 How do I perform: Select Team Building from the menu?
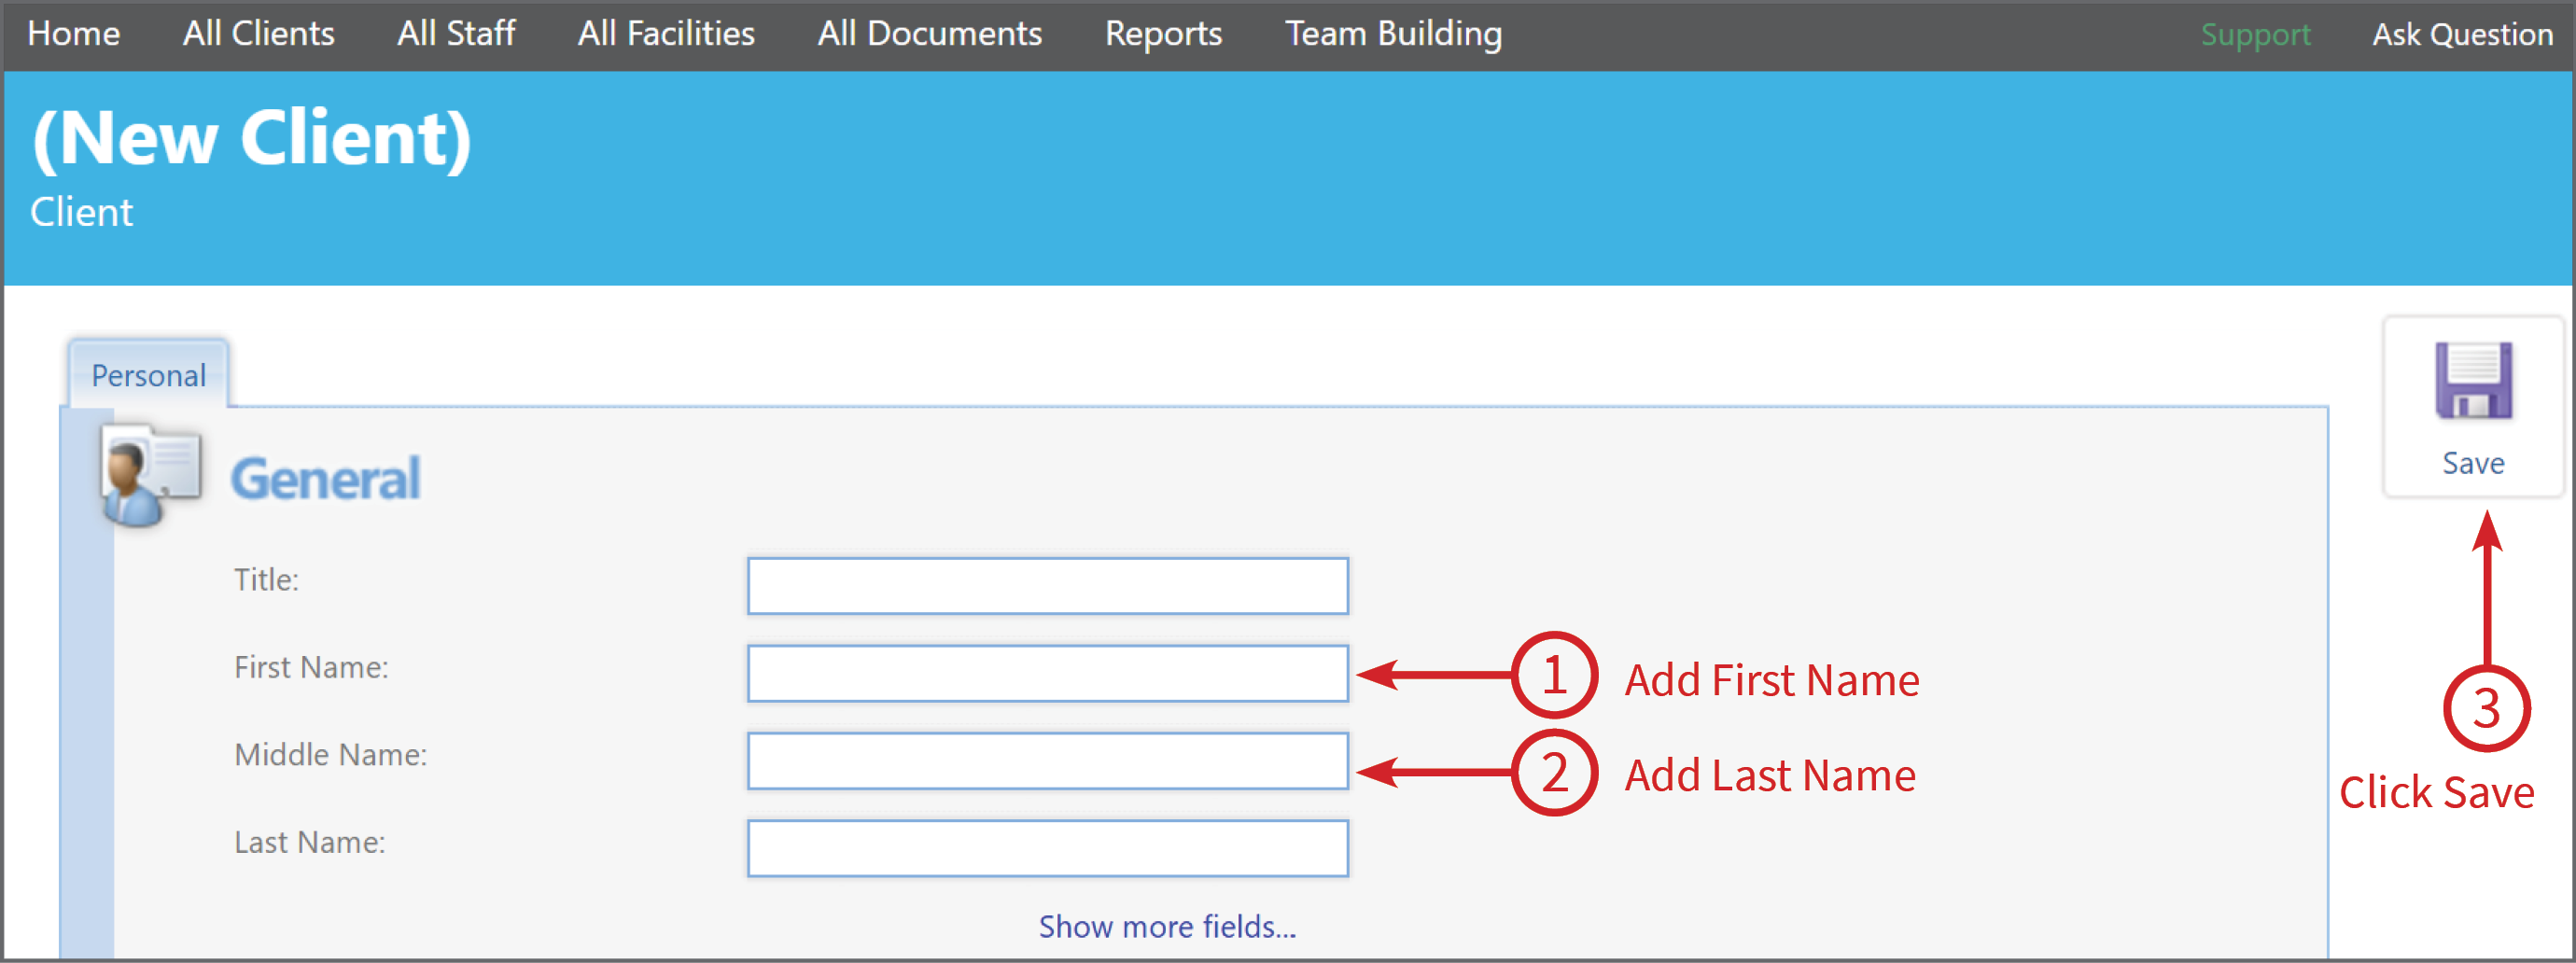1394,33
